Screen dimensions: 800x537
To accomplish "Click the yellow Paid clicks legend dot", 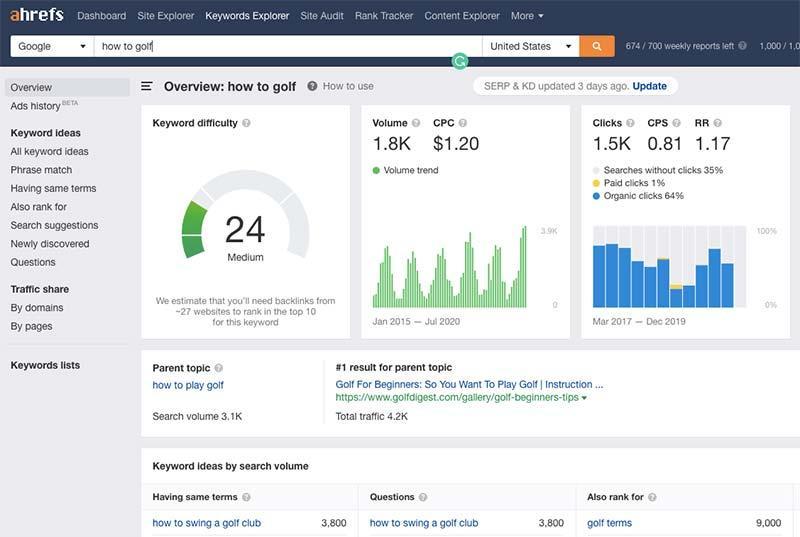I will [596, 183].
